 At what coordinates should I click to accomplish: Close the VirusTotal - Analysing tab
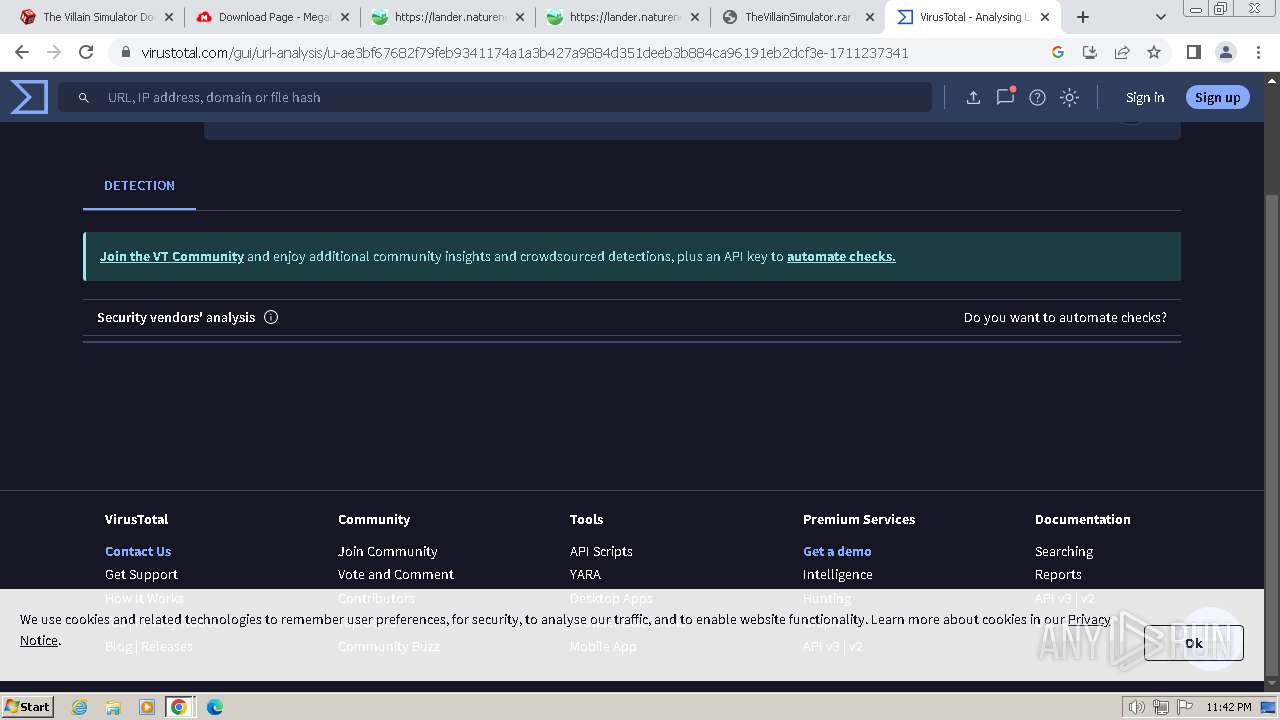tap(1044, 17)
